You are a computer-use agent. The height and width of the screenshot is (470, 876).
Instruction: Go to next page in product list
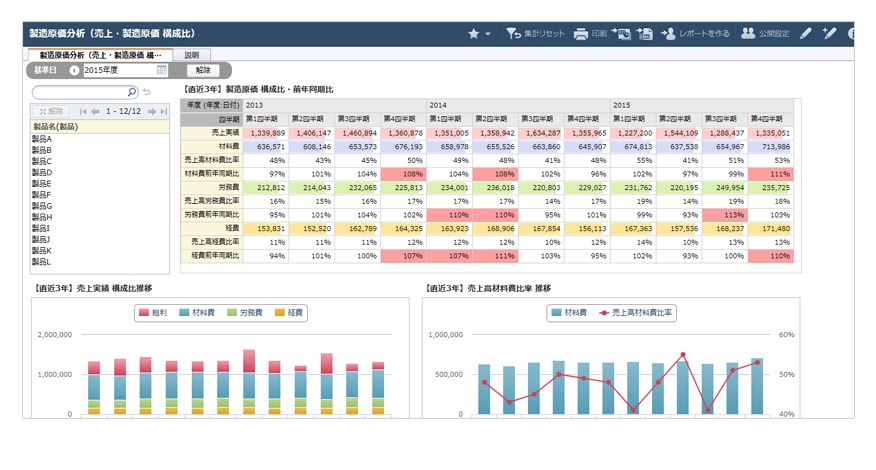pyautogui.click(x=151, y=111)
